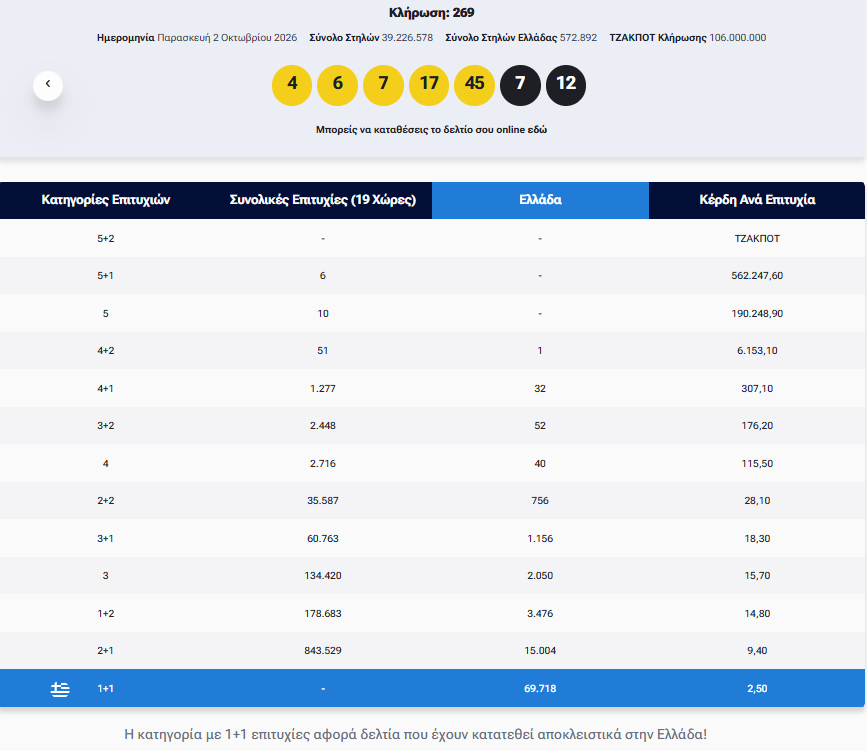The width and height of the screenshot is (867, 751).
Task: Click the Συνολικές Επιτυχίες (19 Χώρες) header
Action: point(323,200)
